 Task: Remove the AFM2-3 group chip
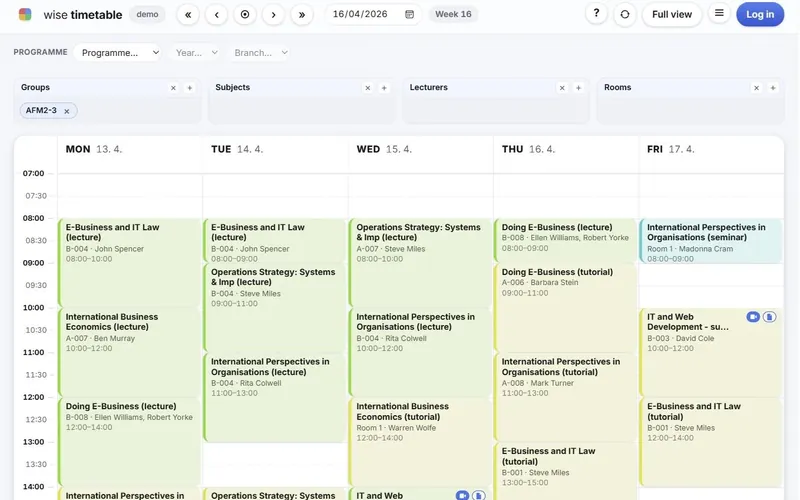[x=67, y=111]
